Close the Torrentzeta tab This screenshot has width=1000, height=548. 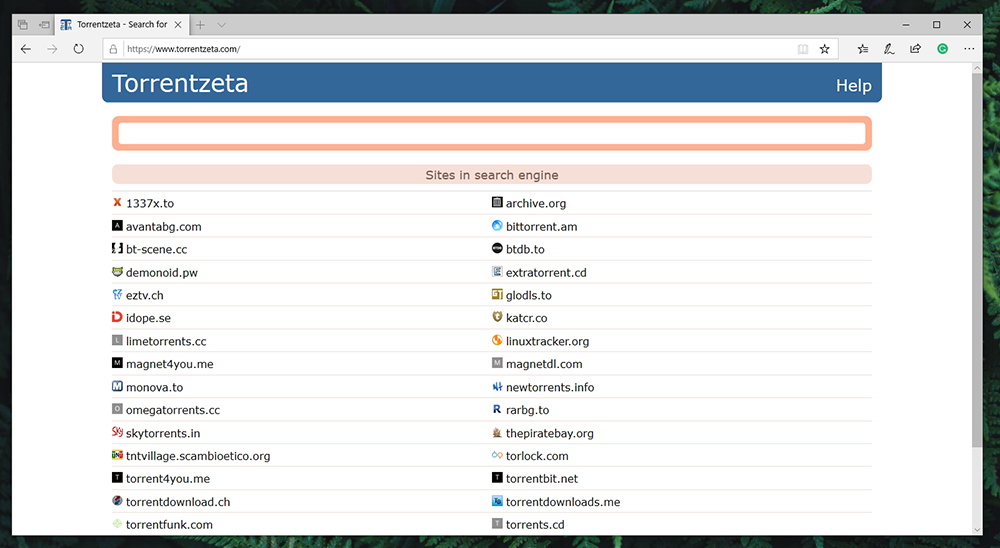point(178,25)
